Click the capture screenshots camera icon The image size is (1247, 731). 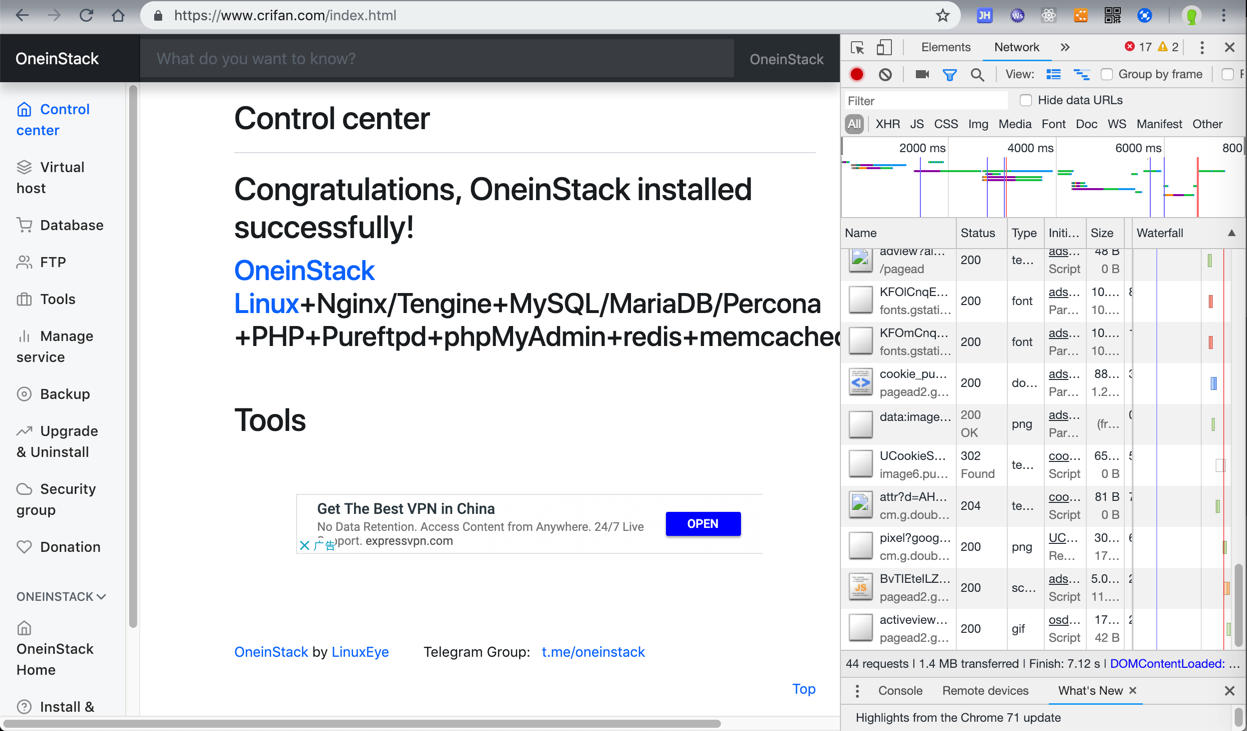922,74
